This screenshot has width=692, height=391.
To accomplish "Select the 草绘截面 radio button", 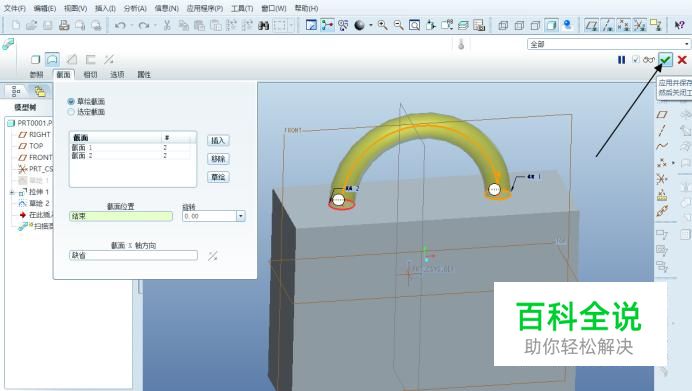I will [71, 102].
